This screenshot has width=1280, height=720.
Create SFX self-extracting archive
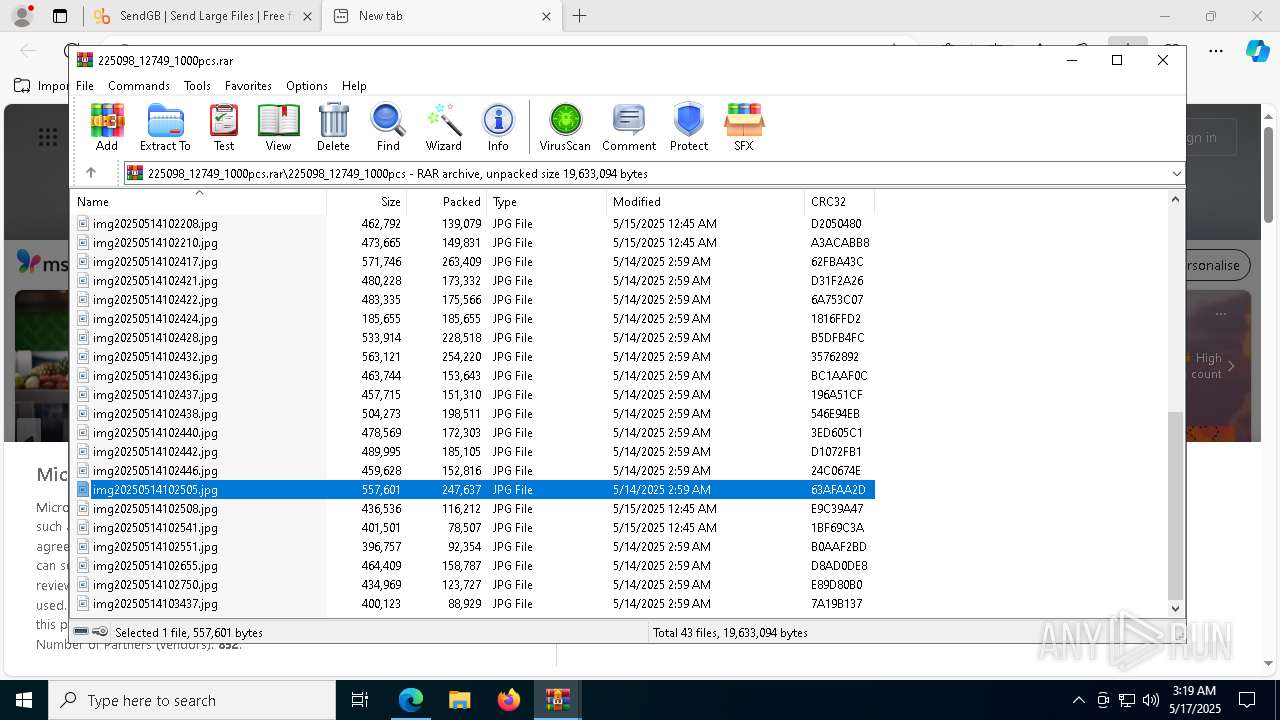[x=744, y=127]
